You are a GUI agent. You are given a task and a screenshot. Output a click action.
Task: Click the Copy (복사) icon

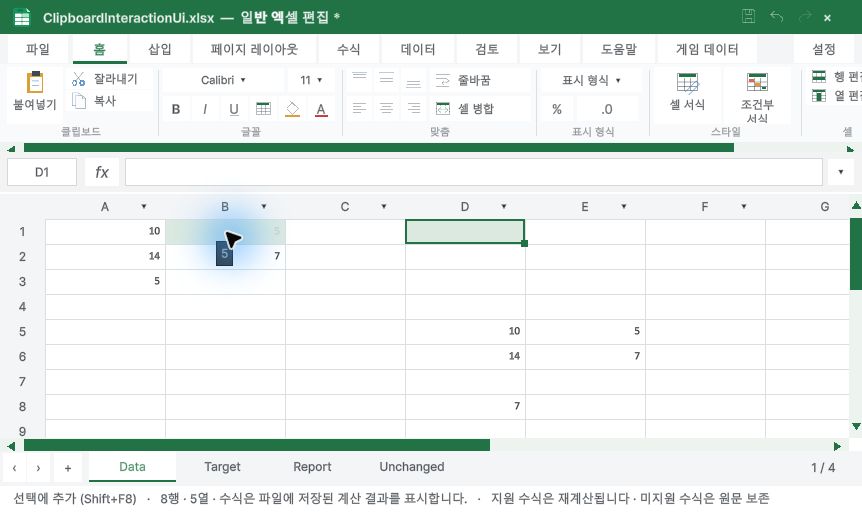[x=79, y=101]
